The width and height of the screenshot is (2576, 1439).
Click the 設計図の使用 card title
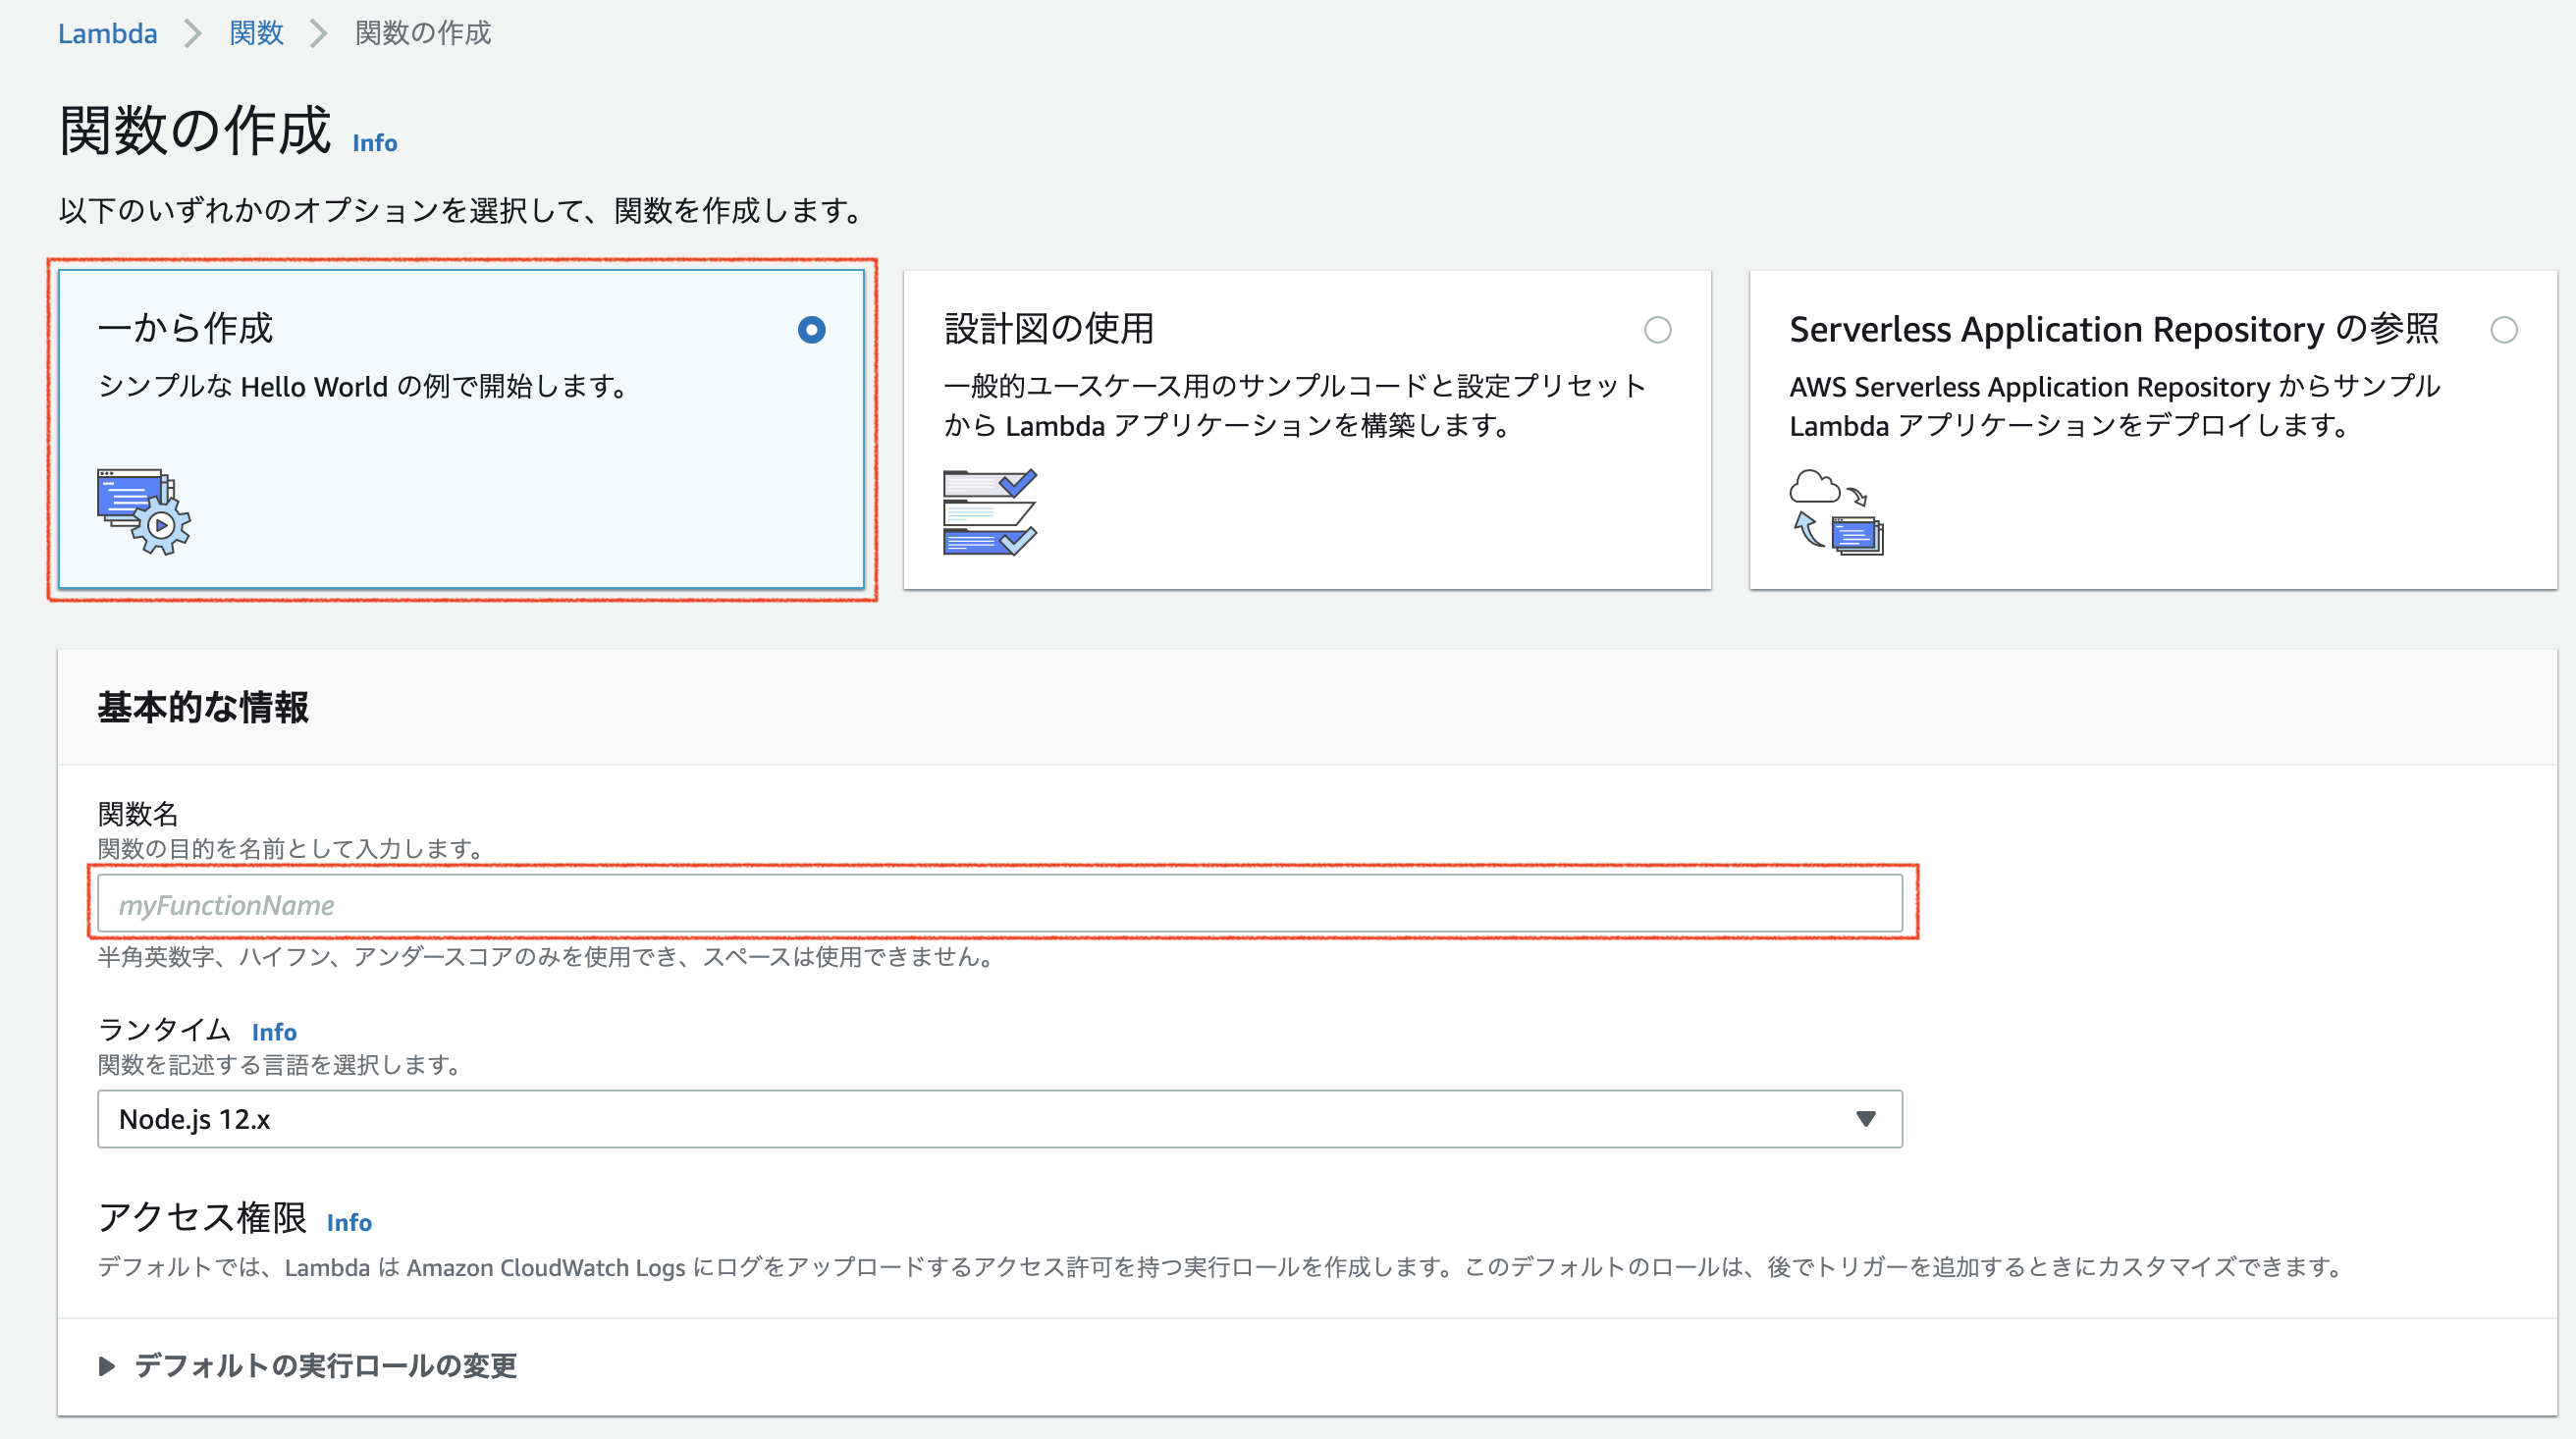(1049, 328)
